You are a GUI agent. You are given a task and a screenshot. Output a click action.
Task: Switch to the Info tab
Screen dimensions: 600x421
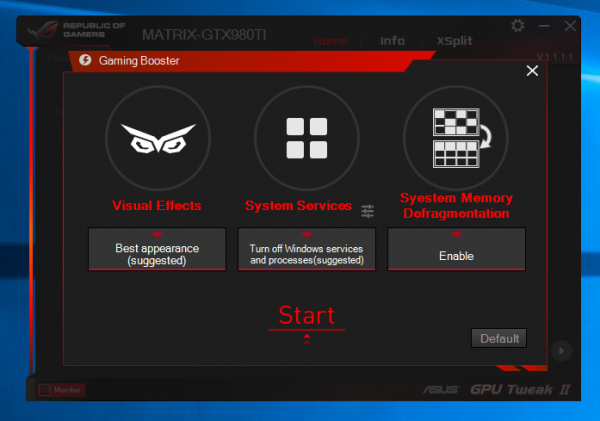[x=392, y=41]
